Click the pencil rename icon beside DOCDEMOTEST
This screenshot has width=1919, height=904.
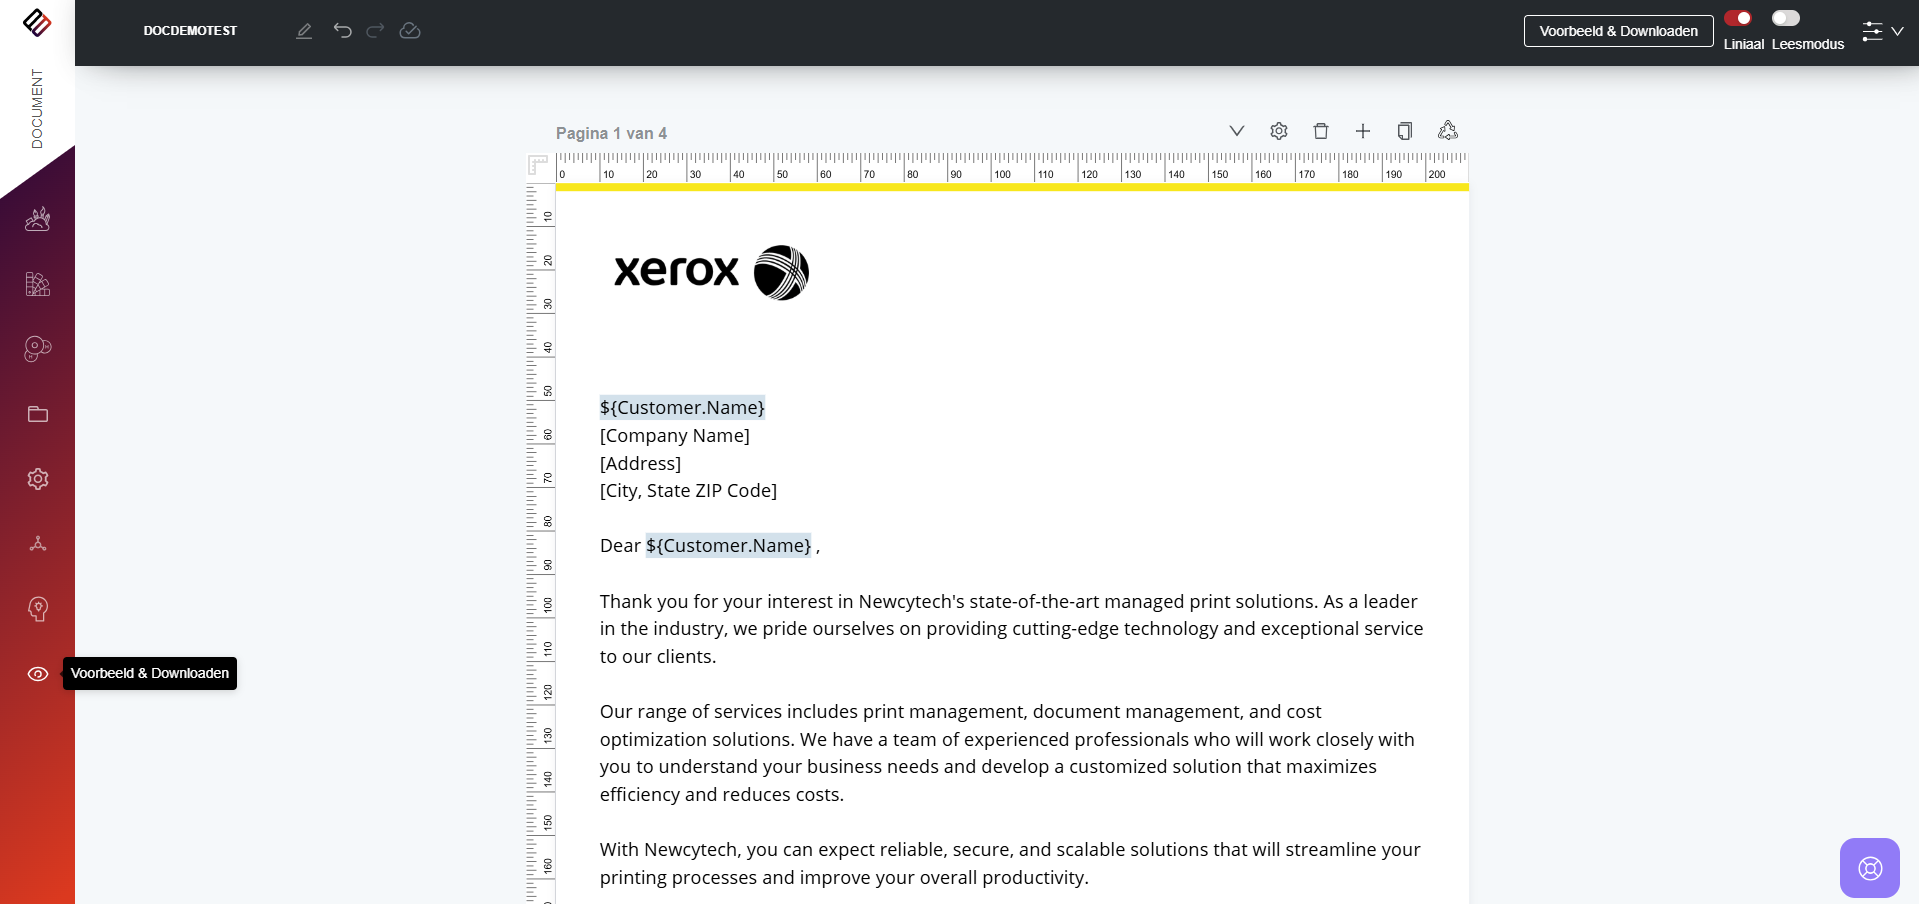click(304, 31)
